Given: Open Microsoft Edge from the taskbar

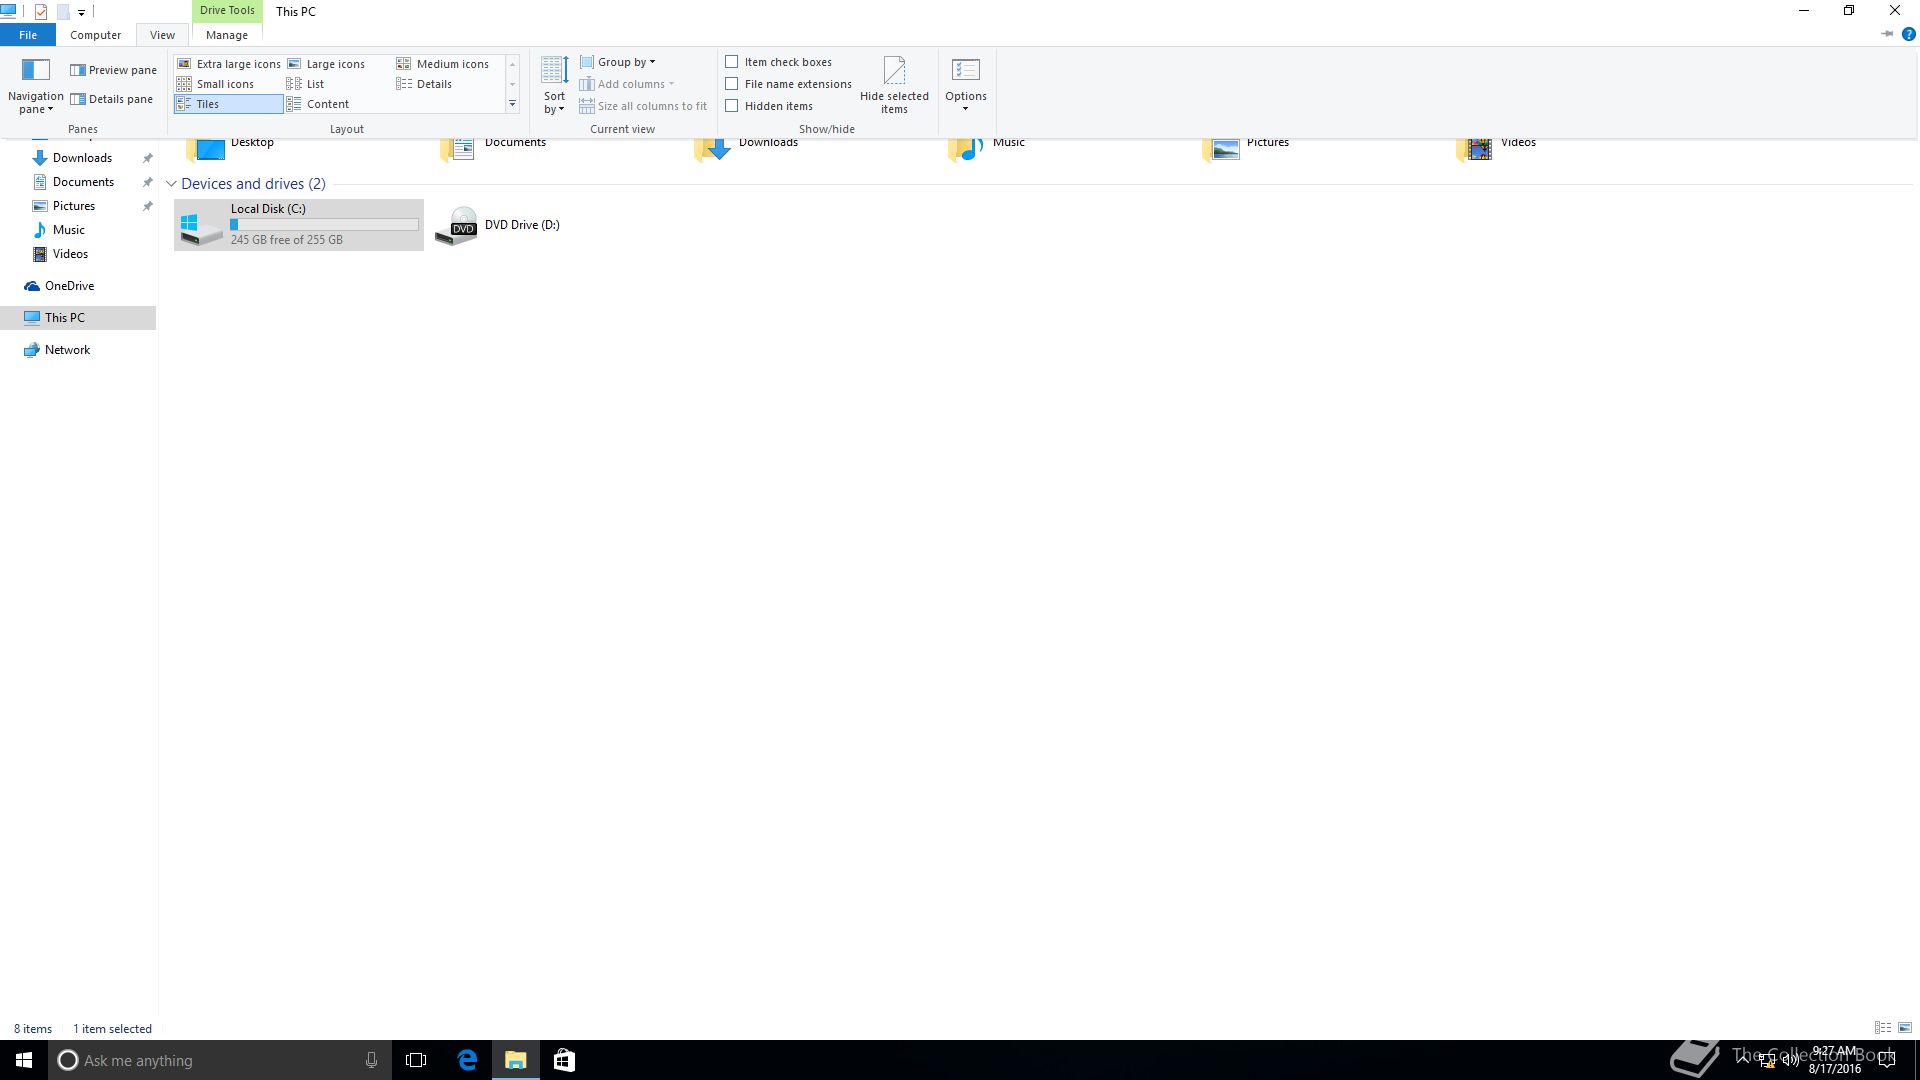Looking at the screenshot, I should (x=467, y=1060).
